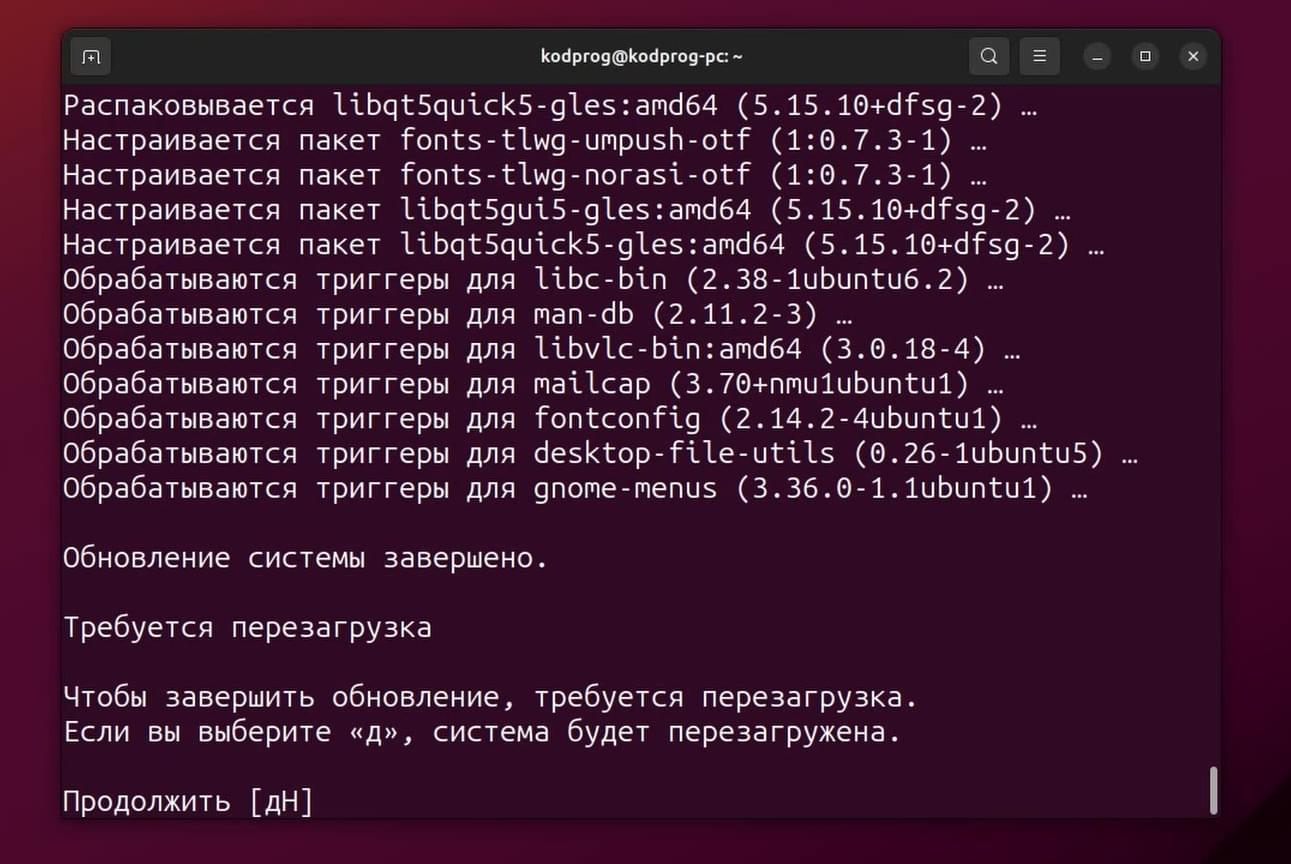Click the Распаковывается libqt5quick5-gles line
The width and height of the screenshot is (1291, 864).
click(x=550, y=105)
